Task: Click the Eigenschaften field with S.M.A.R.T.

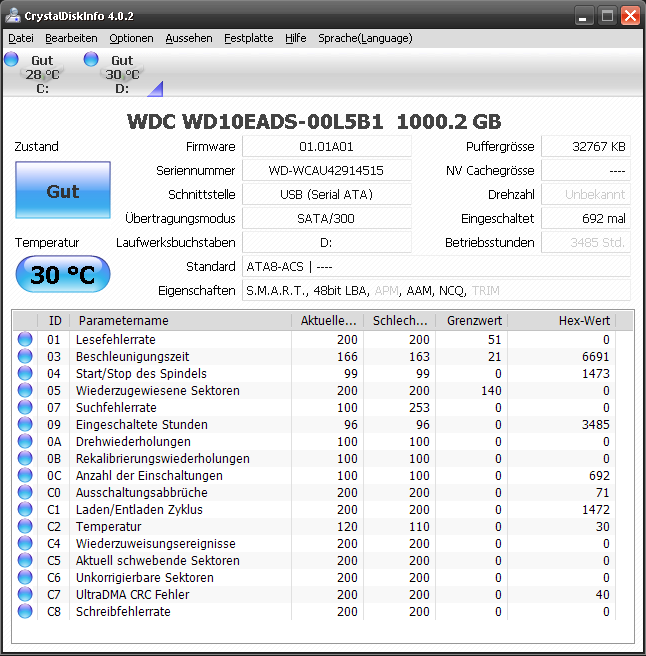Action: (436, 290)
